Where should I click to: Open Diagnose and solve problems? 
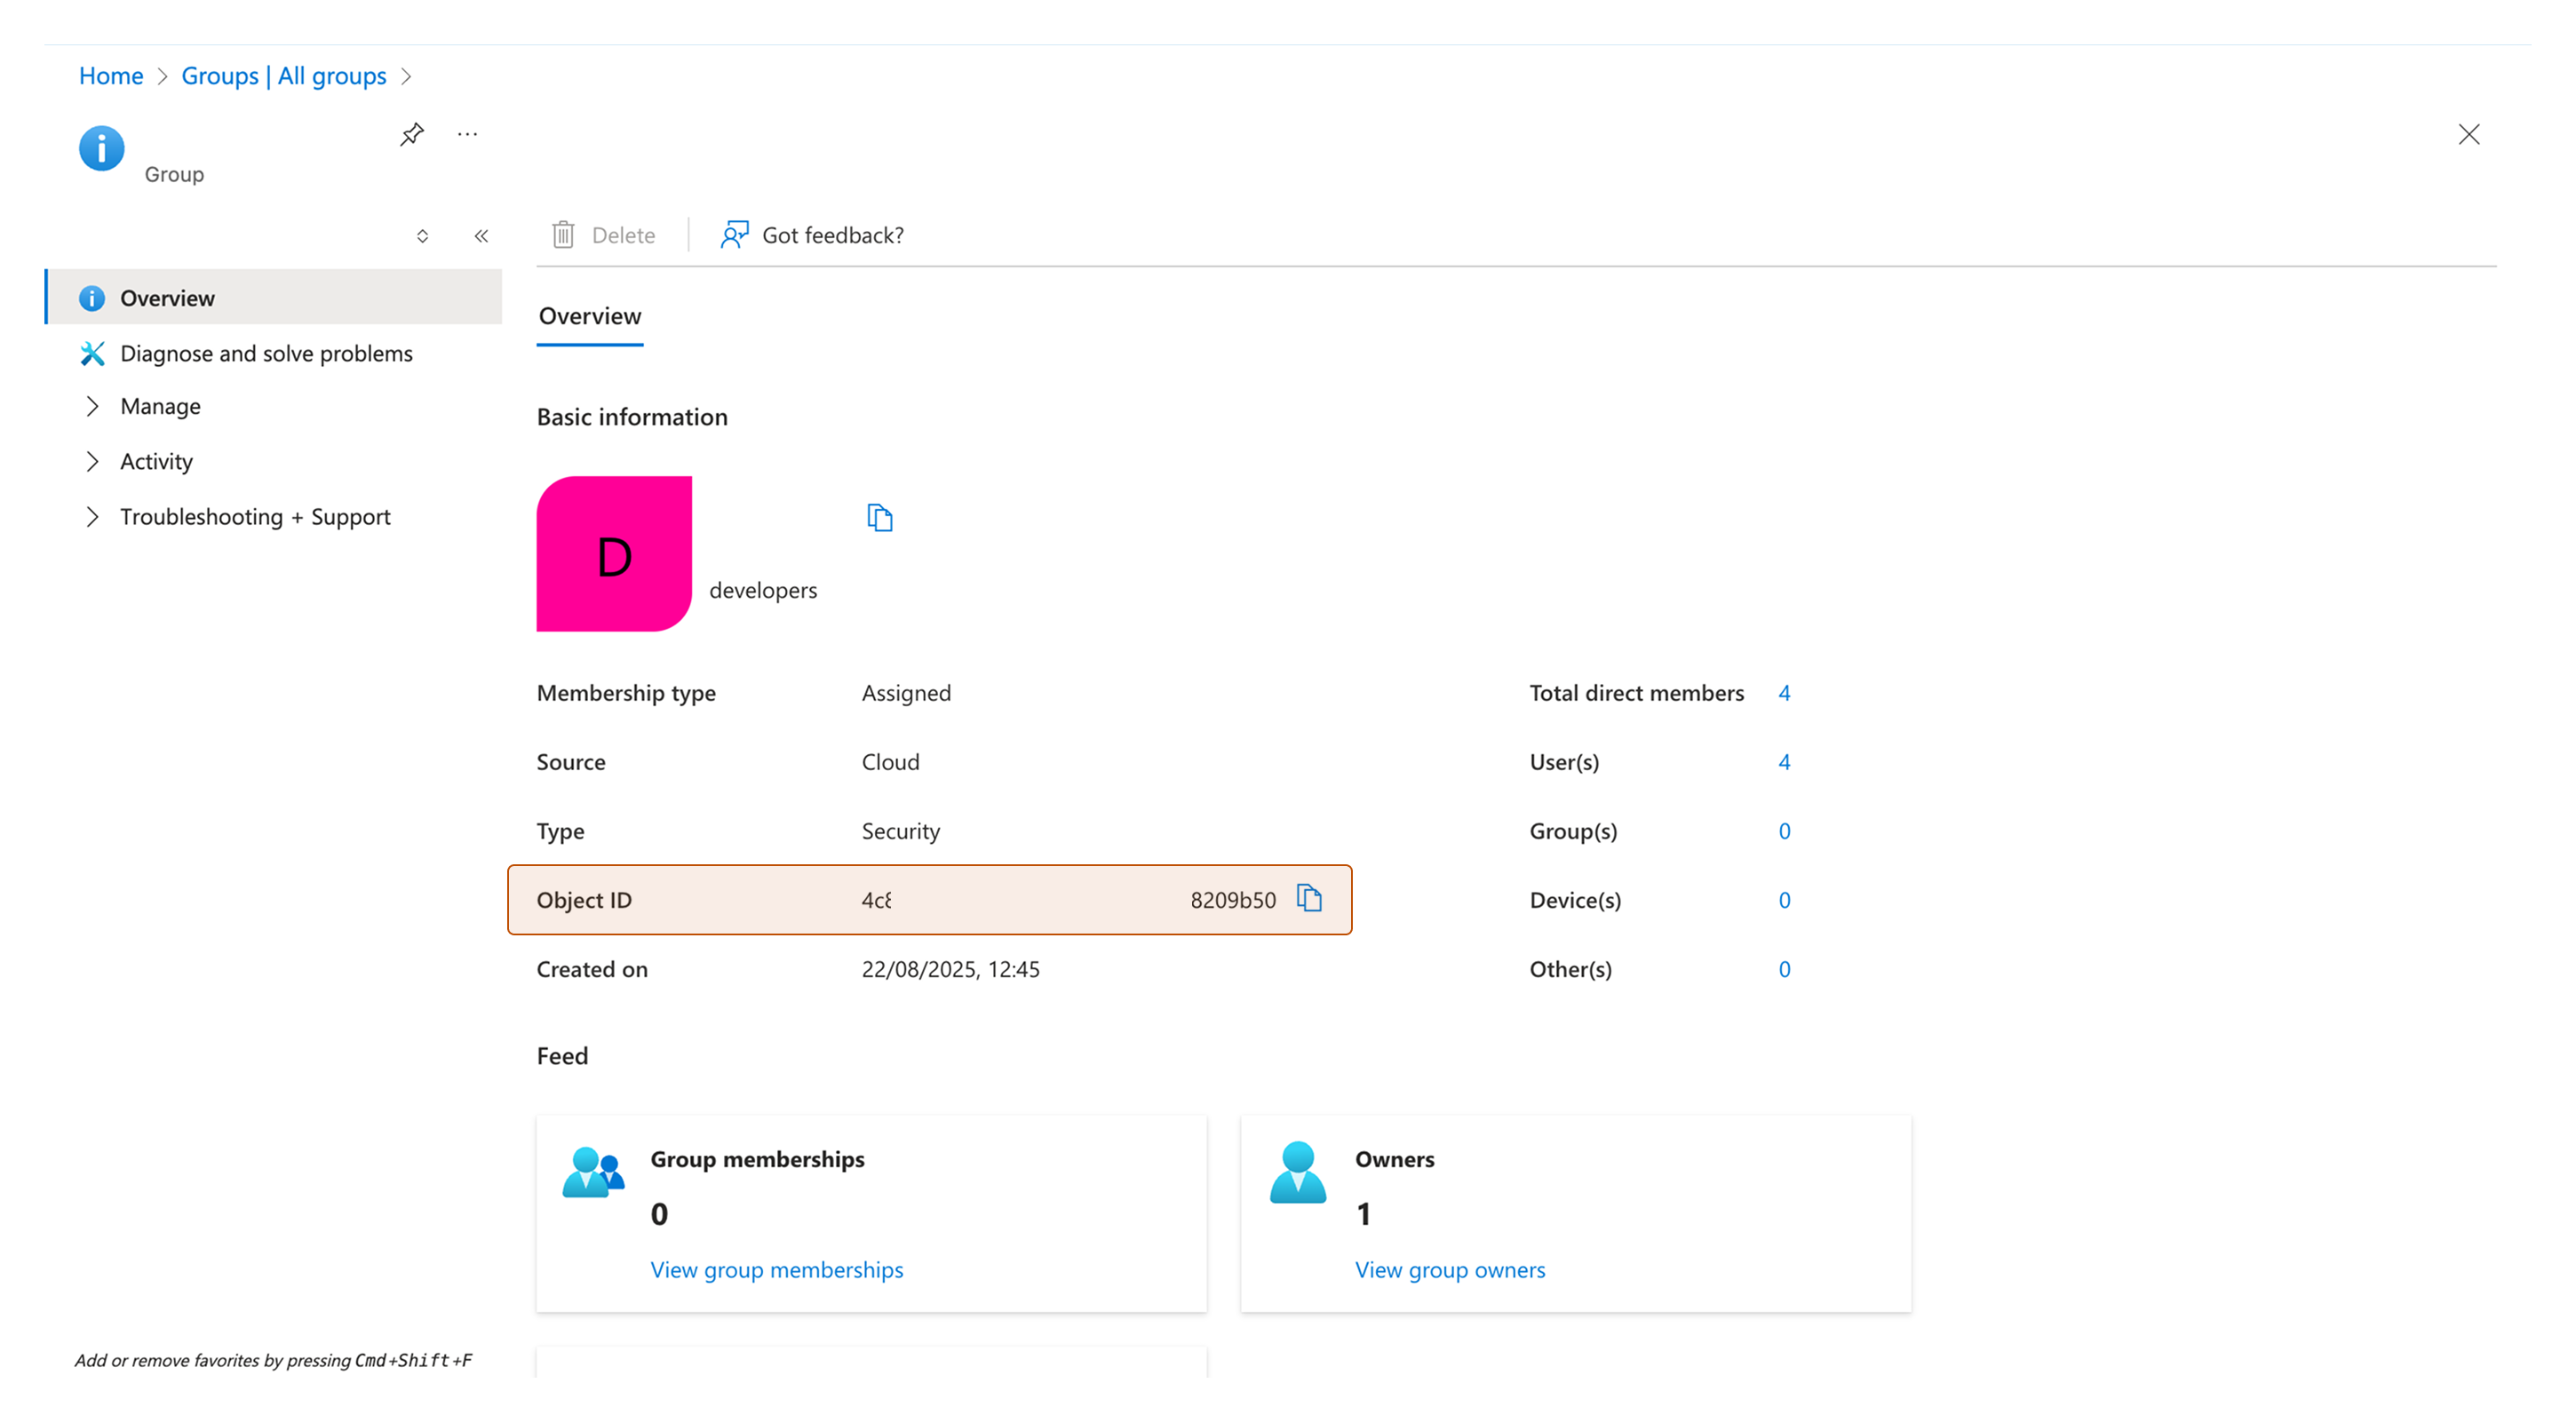(266, 353)
